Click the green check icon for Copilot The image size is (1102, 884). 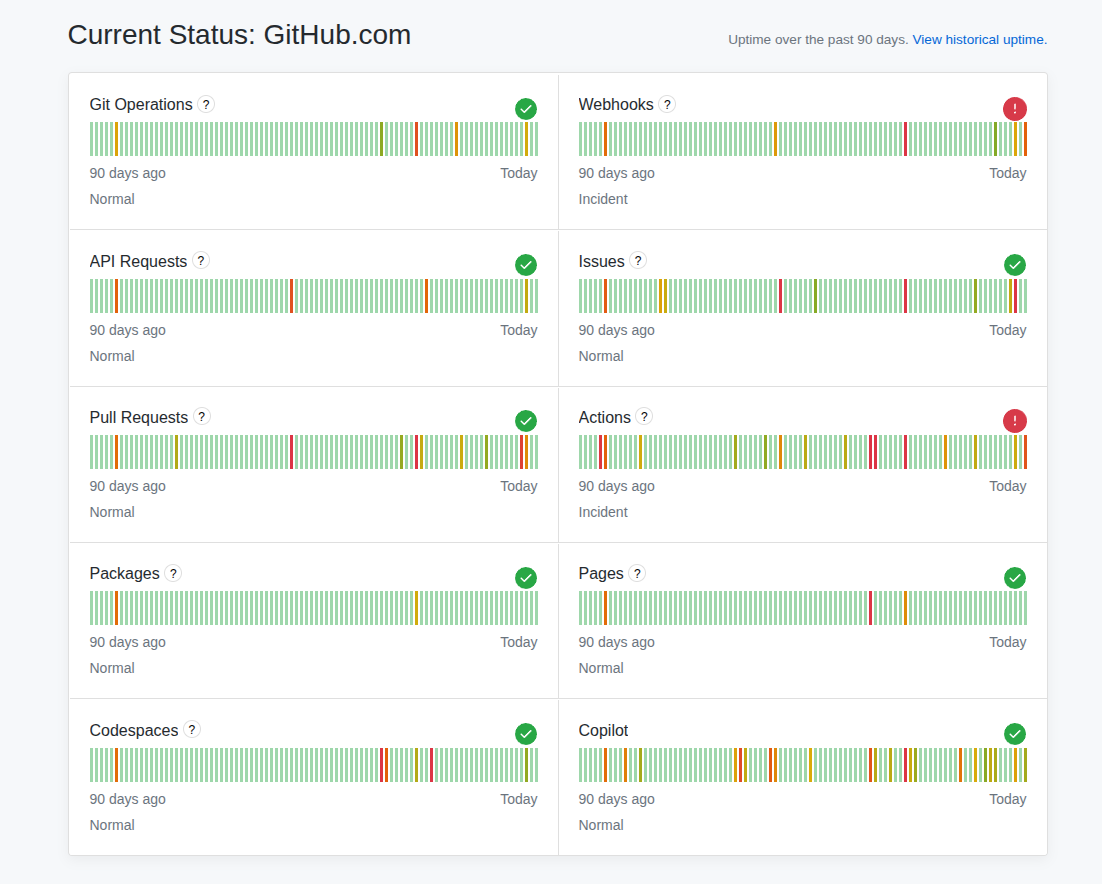(1015, 734)
